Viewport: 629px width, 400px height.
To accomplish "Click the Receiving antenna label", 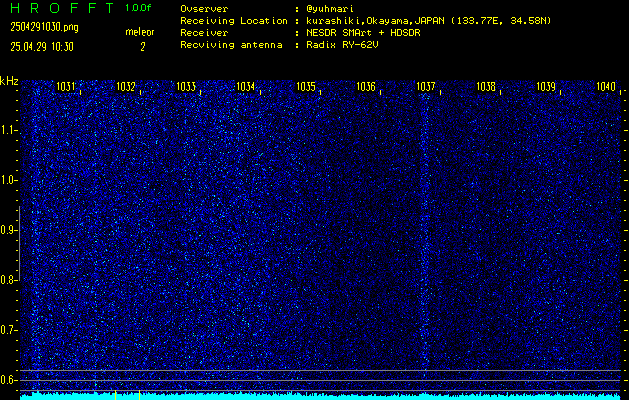I will click(x=231, y=45).
